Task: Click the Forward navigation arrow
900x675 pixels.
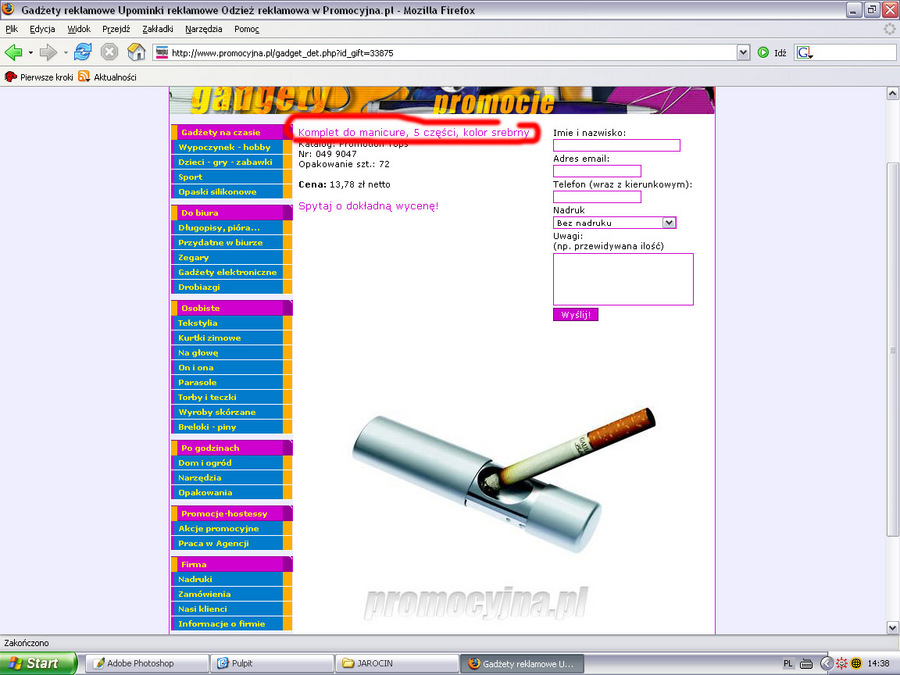Action: click(x=48, y=53)
